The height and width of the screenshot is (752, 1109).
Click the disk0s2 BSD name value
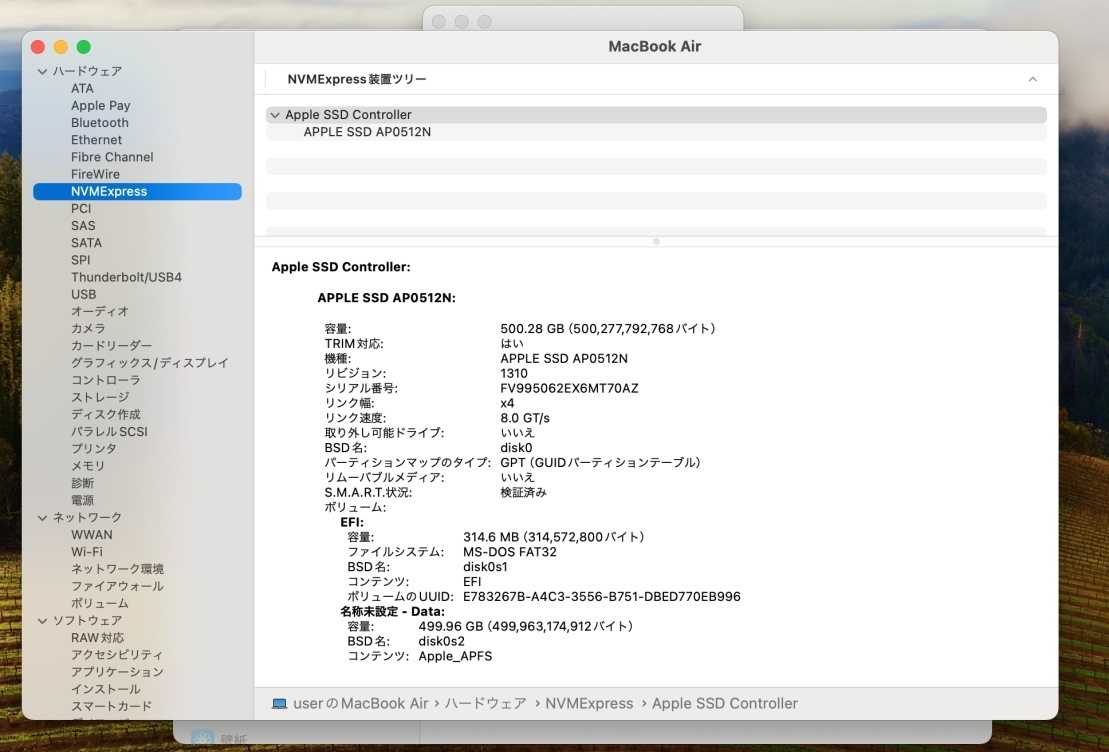(441, 642)
